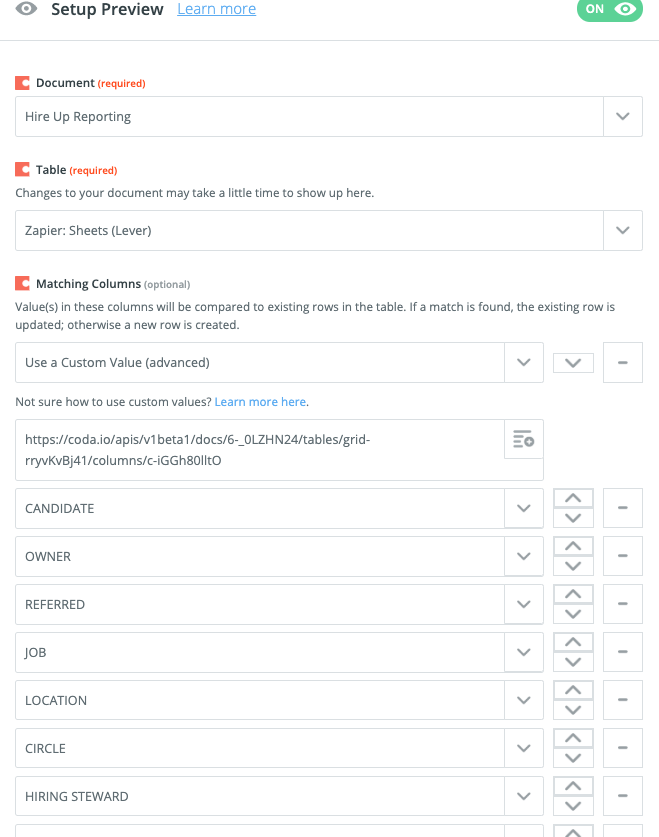Open the Learn more link in header
The width and height of the screenshot is (659, 837).
[216, 9]
